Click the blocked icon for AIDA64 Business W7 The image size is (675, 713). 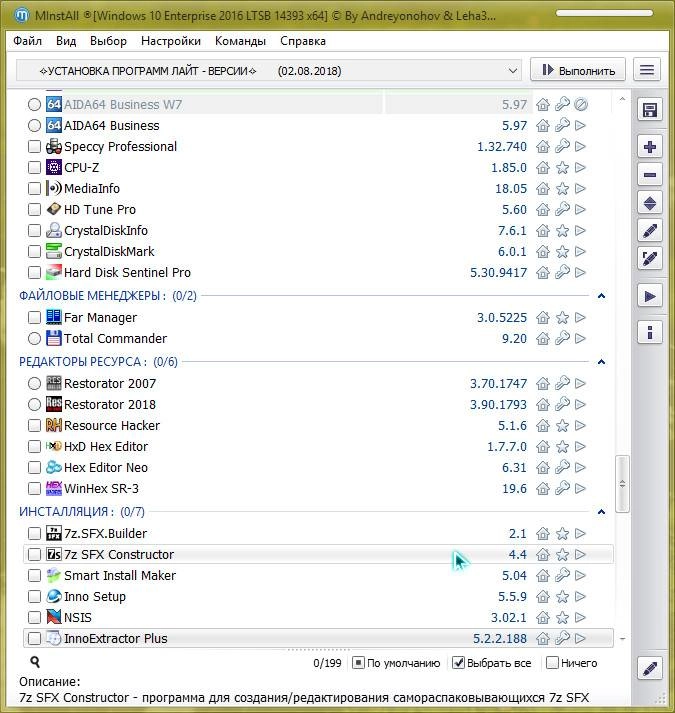pyautogui.click(x=581, y=105)
